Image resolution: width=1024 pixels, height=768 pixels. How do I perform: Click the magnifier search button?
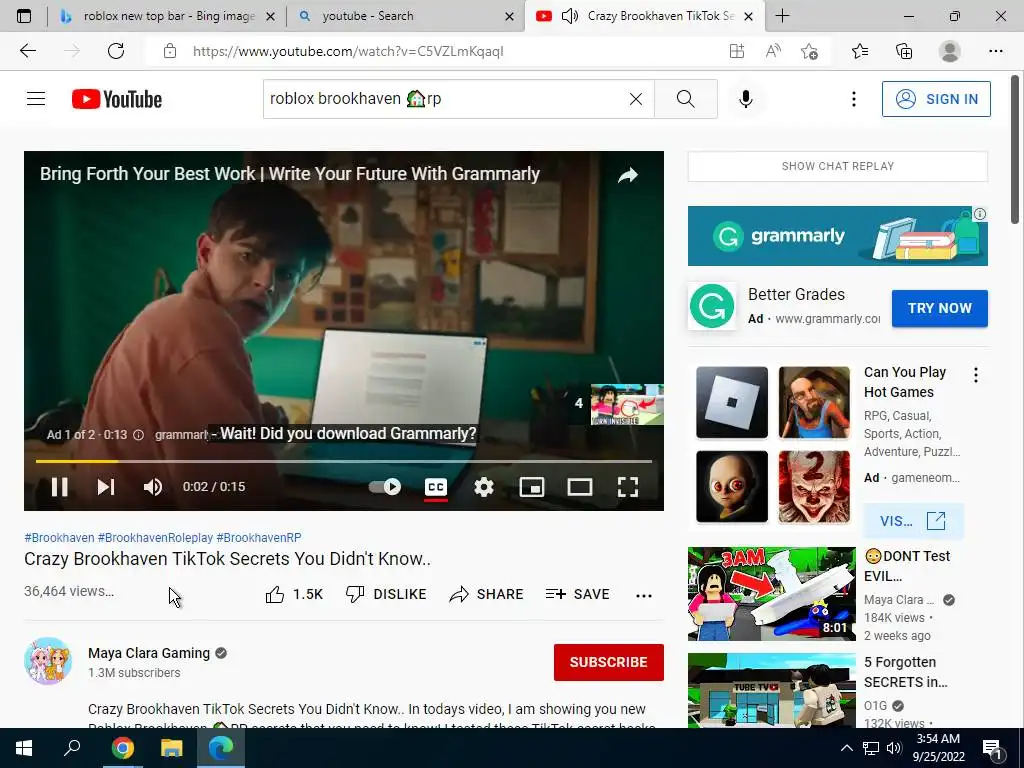click(x=686, y=99)
